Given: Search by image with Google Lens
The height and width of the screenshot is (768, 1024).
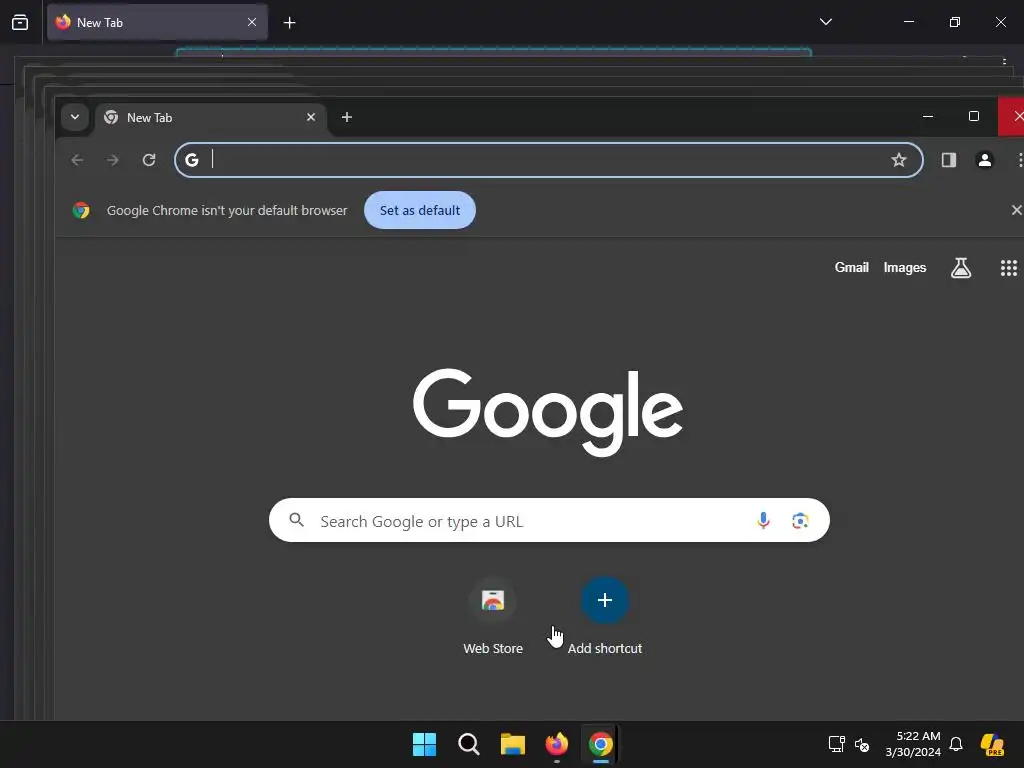Looking at the screenshot, I should [800, 520].
